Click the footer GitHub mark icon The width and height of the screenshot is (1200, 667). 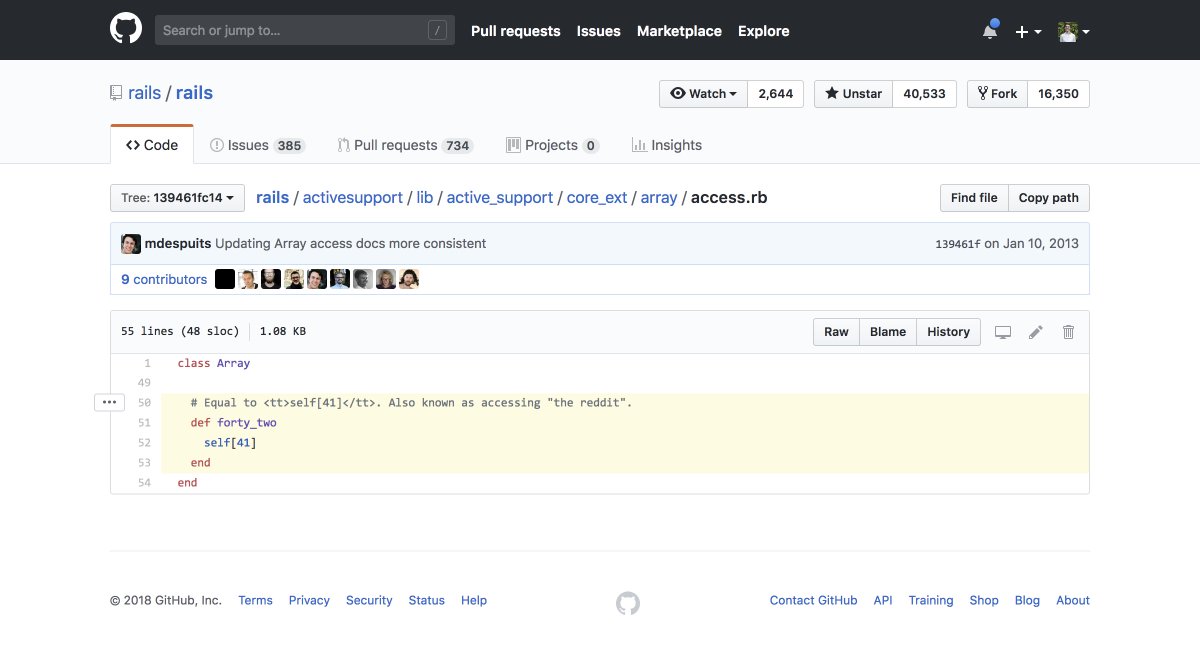pyautogui.click(x=627, y=603)
